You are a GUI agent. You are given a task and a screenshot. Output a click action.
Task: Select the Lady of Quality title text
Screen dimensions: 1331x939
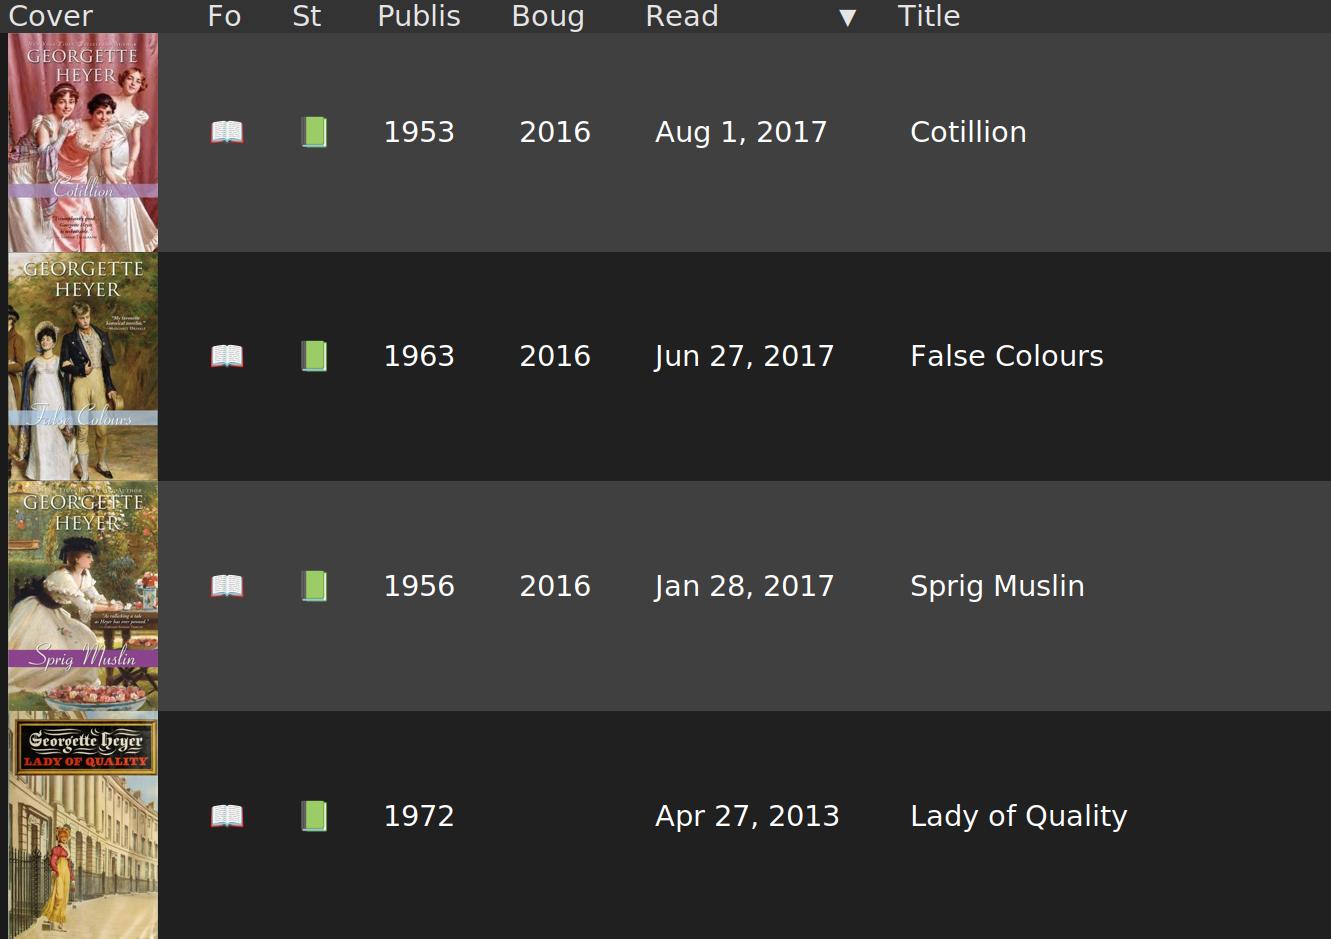click(1018, 816)
